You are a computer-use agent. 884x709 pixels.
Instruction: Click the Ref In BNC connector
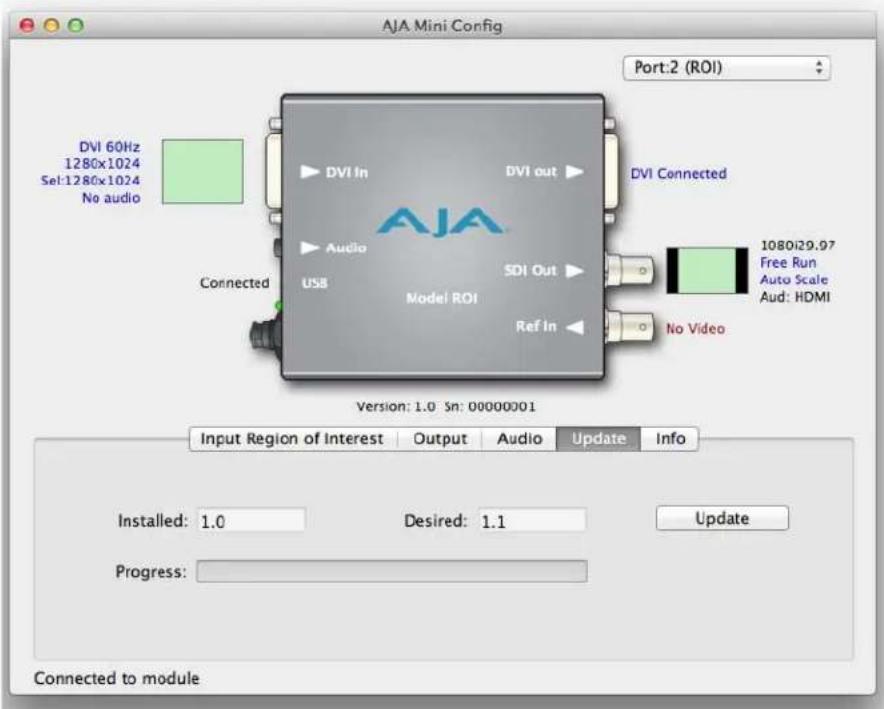[x=630, y=326]
